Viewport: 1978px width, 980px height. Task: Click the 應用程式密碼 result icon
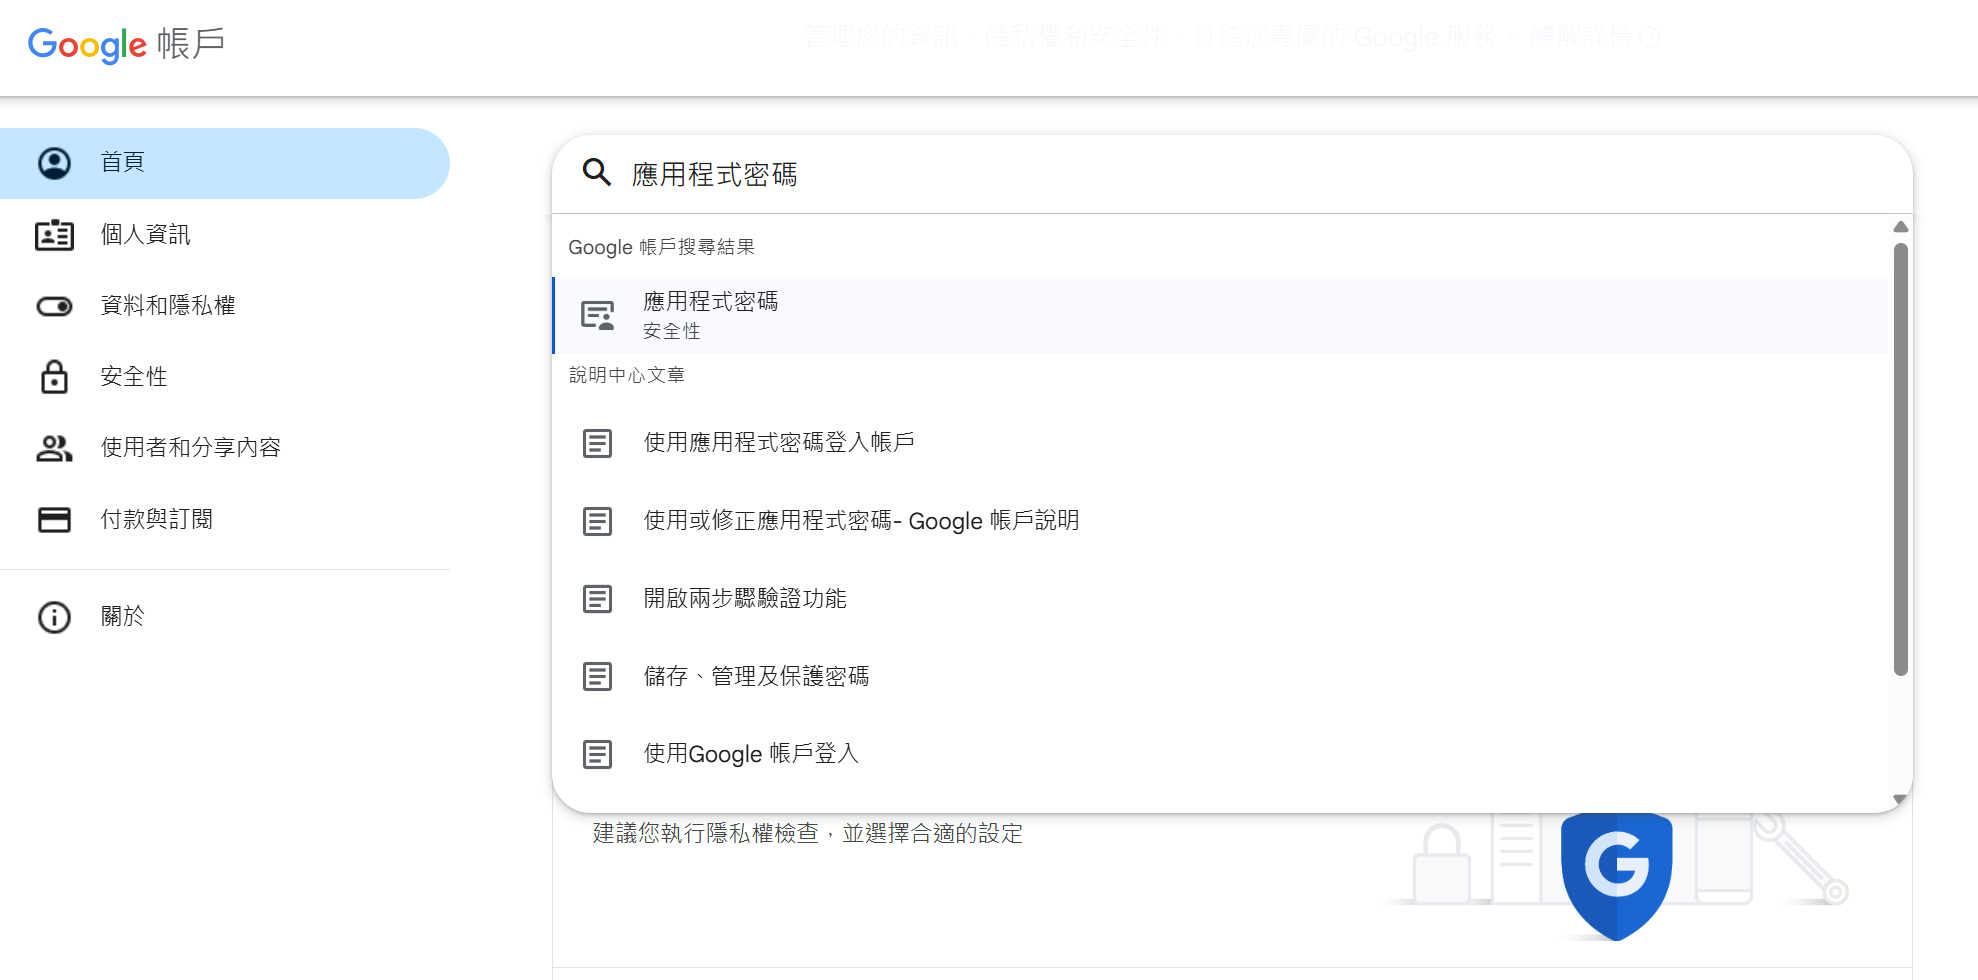pos(598,316)
